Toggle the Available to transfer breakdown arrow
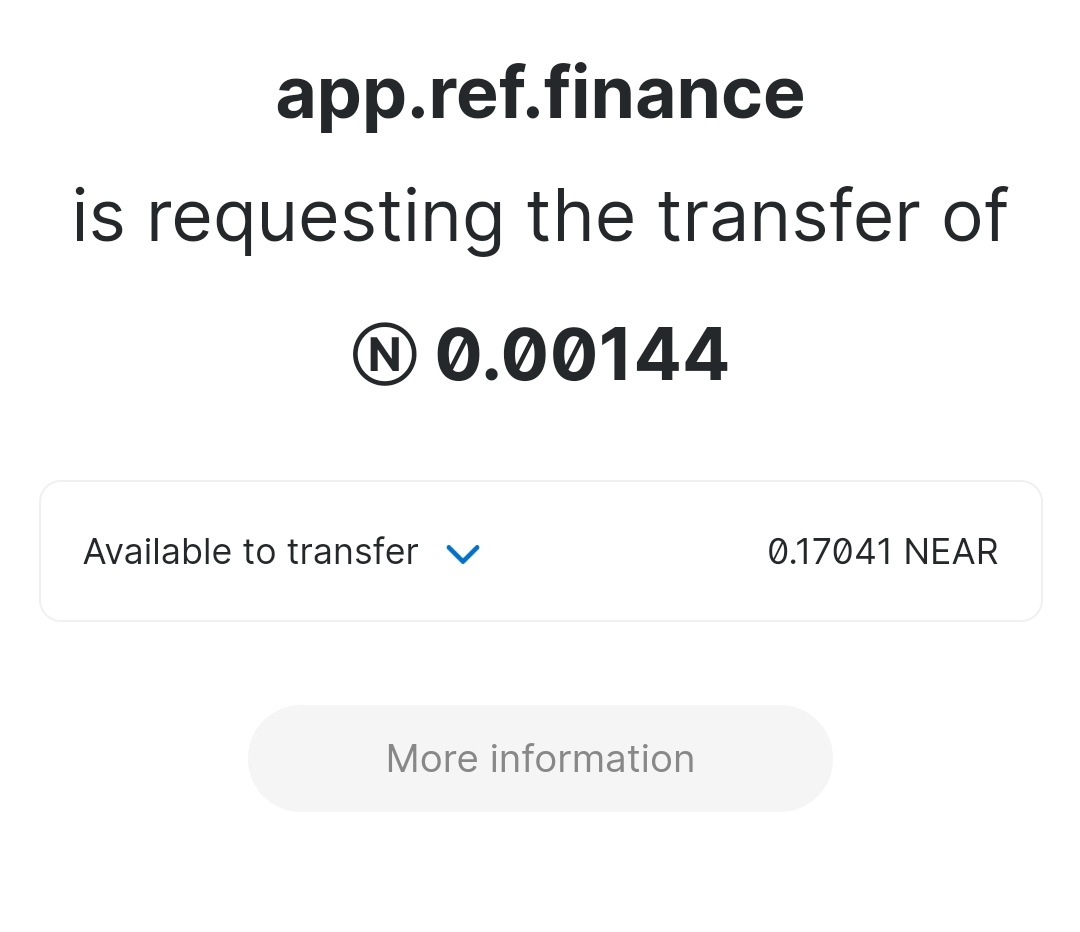The width and height of the screenshot is (1080, 932). tap(463, 553)
